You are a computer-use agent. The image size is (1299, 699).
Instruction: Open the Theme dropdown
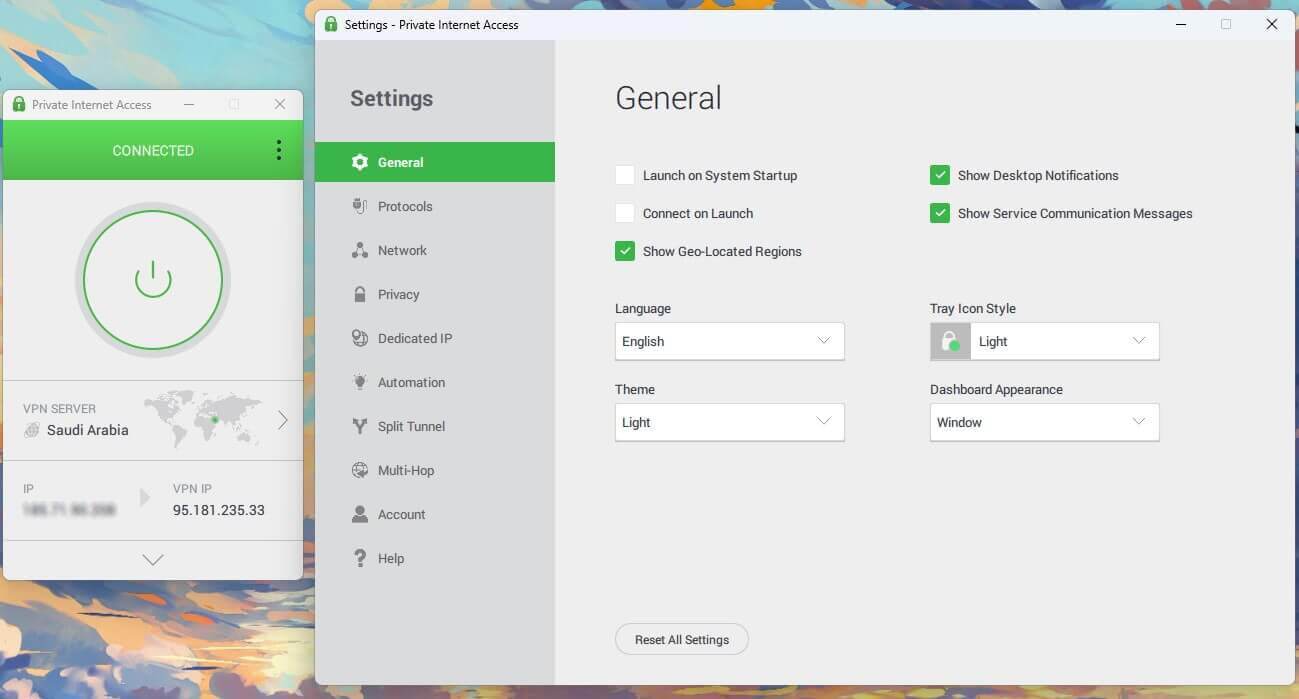point(730,422)
